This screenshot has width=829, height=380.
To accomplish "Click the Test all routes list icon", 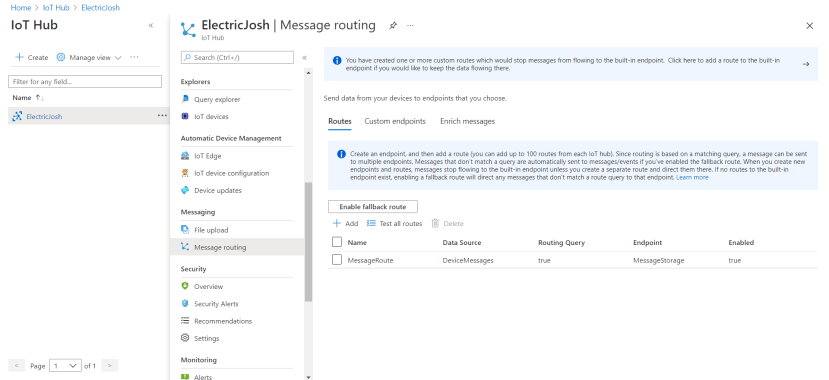I will click(371, 224).
